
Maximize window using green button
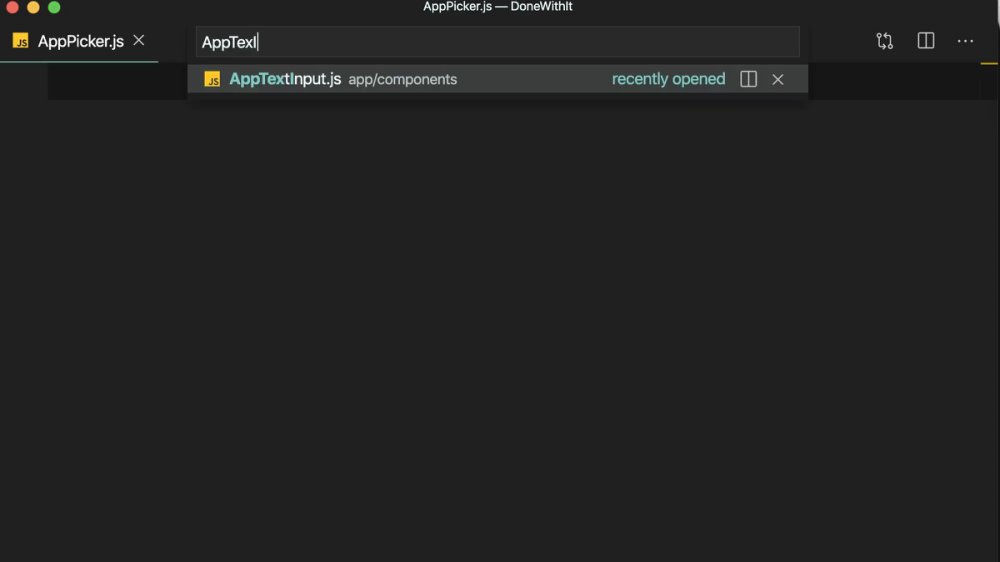tap(54, 7)
